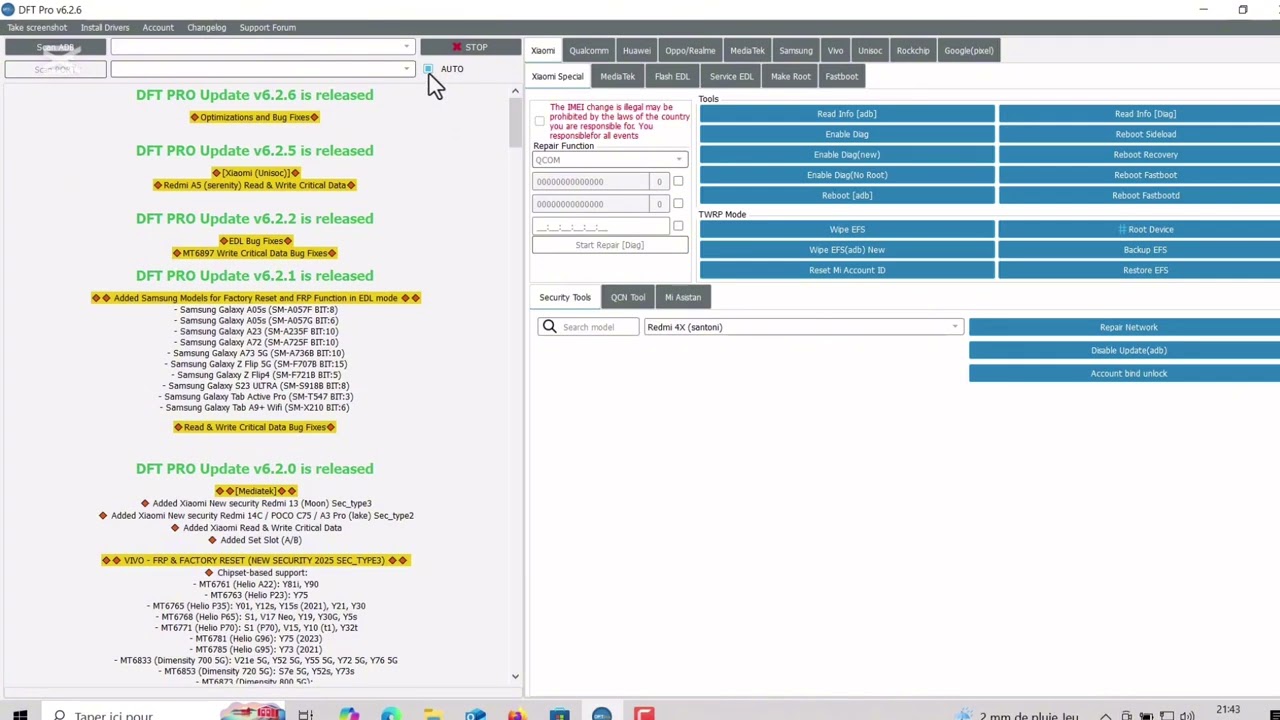Click Enable Diag(new) button
Screen dimensions: 1280x720
[x=847, y=155]
